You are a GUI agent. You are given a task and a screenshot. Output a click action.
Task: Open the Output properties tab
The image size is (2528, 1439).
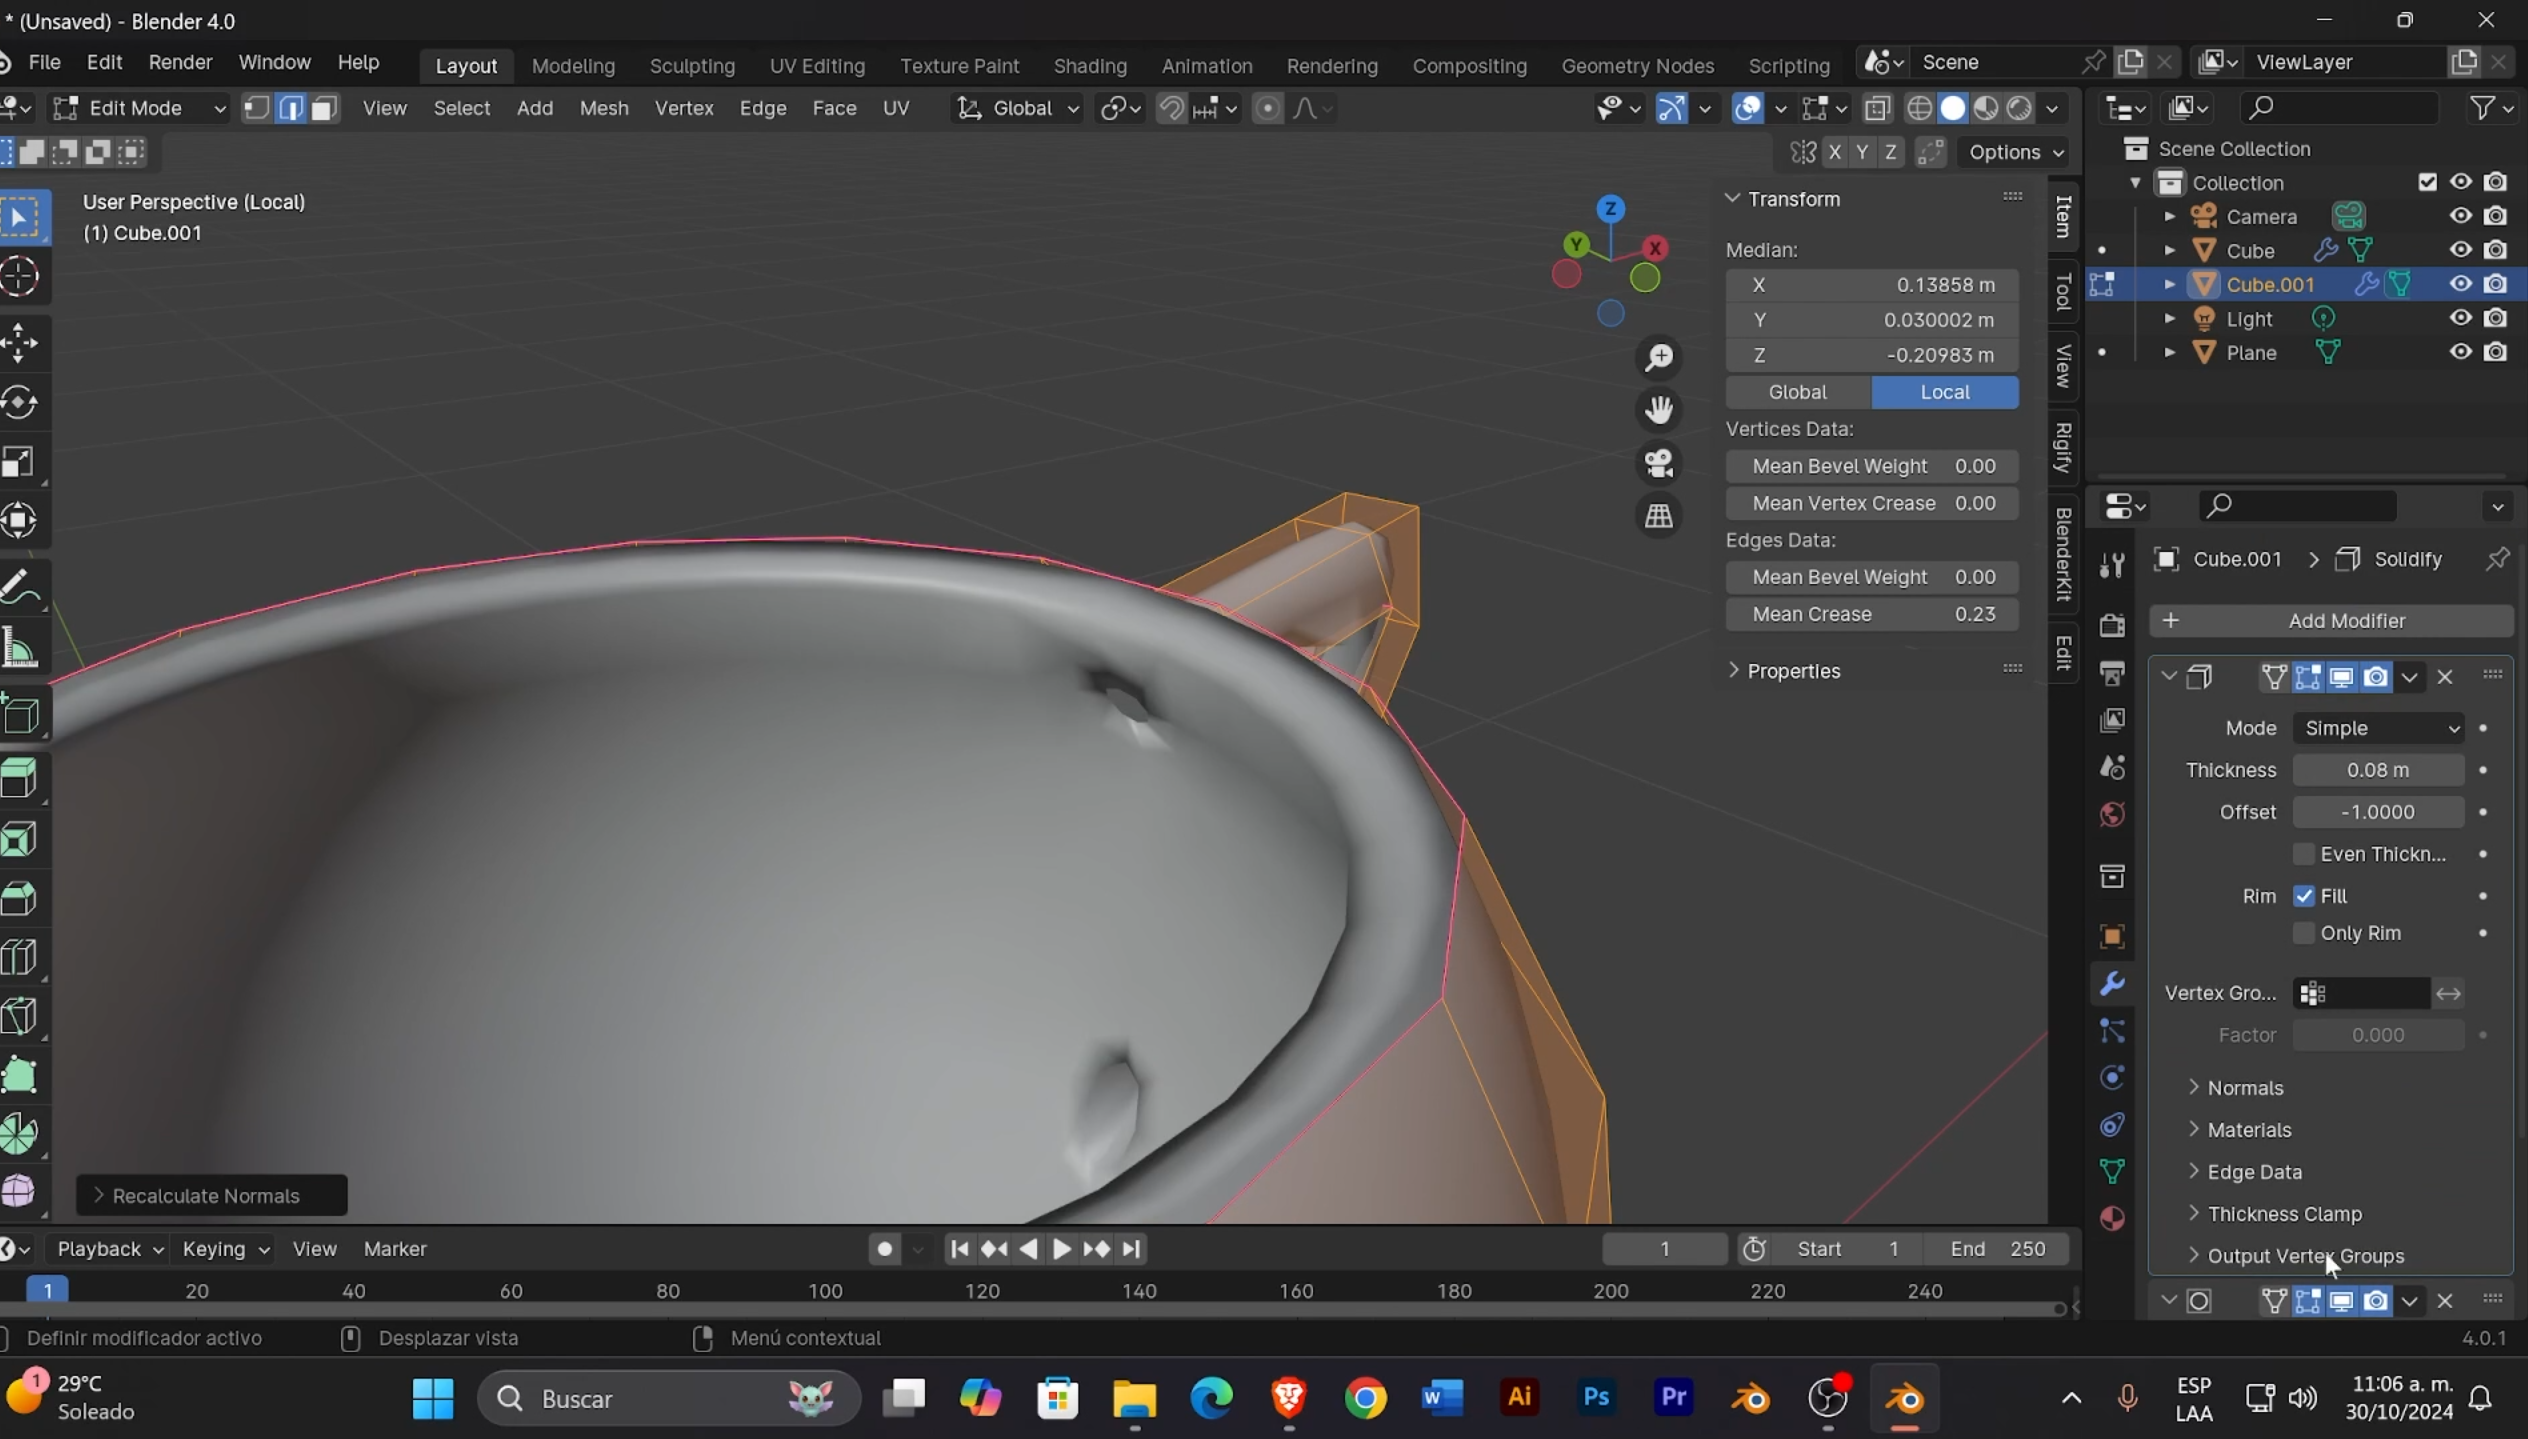2112,672
